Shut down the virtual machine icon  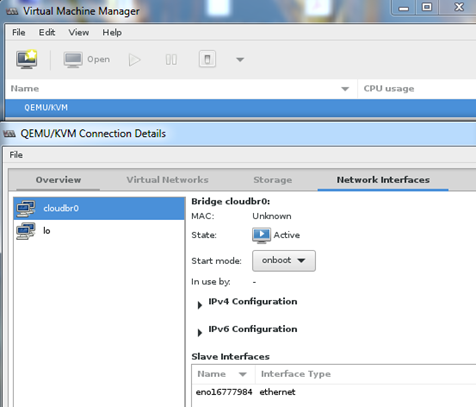click(x=207, y=59)
